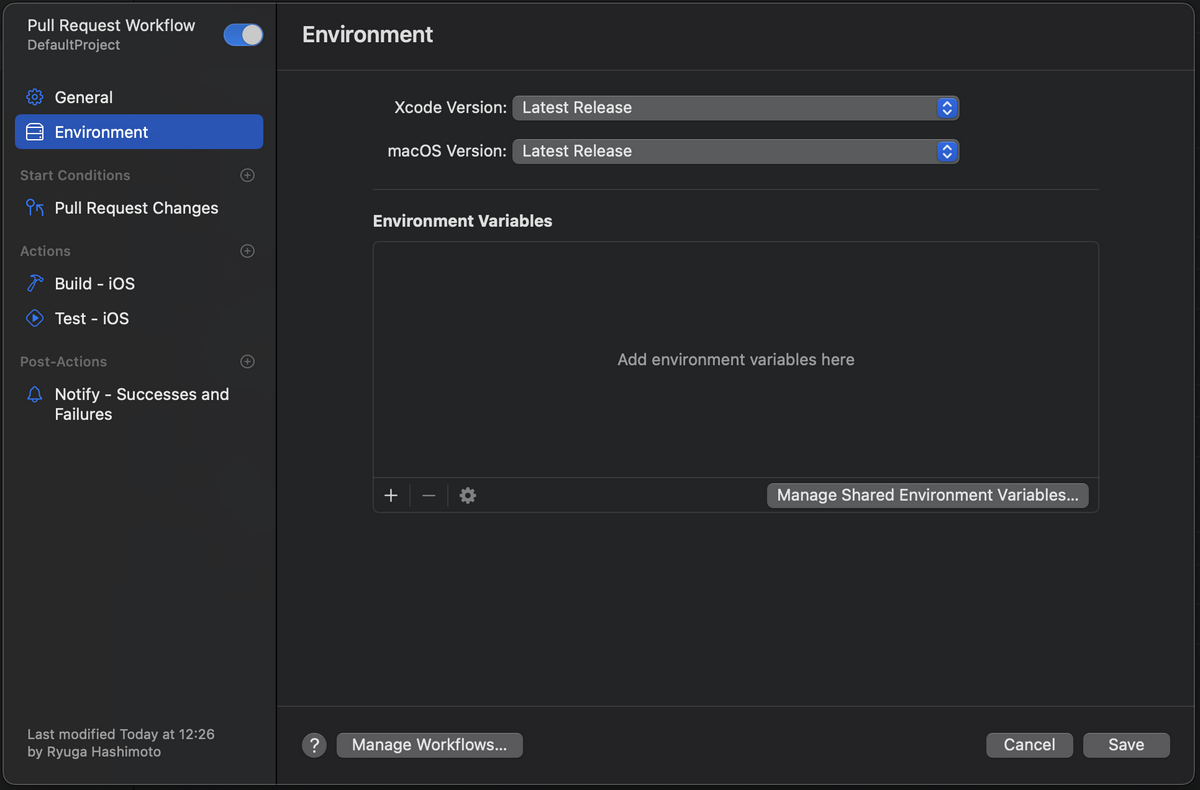The height and width of the screenshot is (790, 1200).
Task: Click the Manage Workflows button
Action: pyautogui.click(x=430, y=745)
